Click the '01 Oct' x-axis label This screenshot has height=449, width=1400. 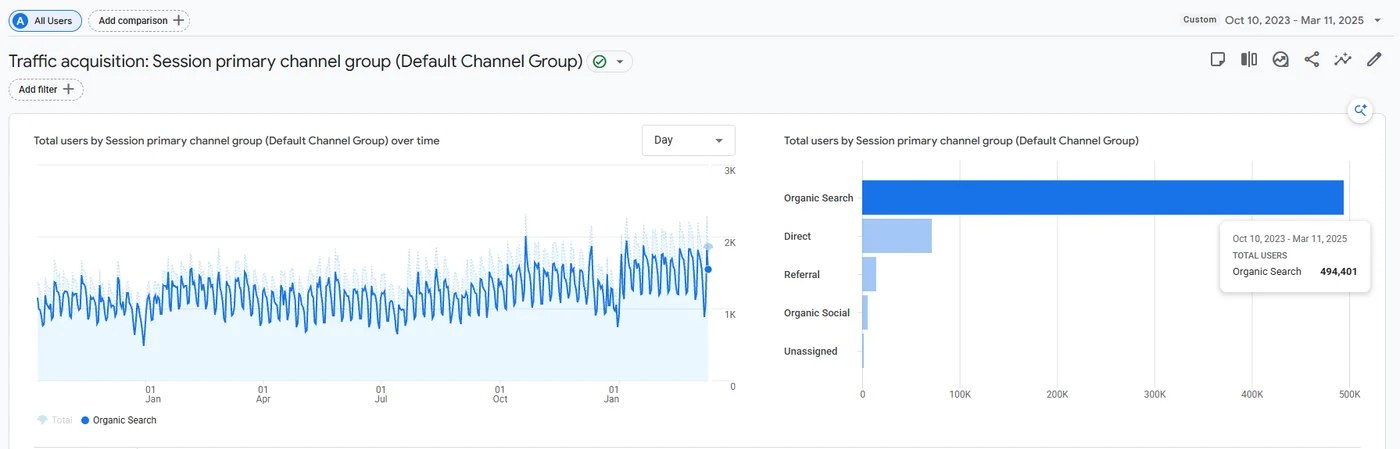[x=500, y=394]
